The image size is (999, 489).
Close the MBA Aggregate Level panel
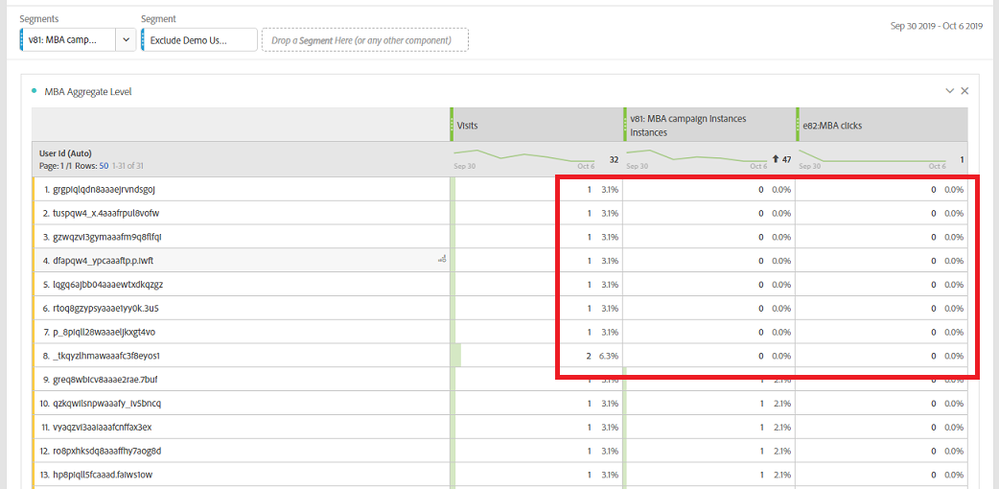point(965,91)
